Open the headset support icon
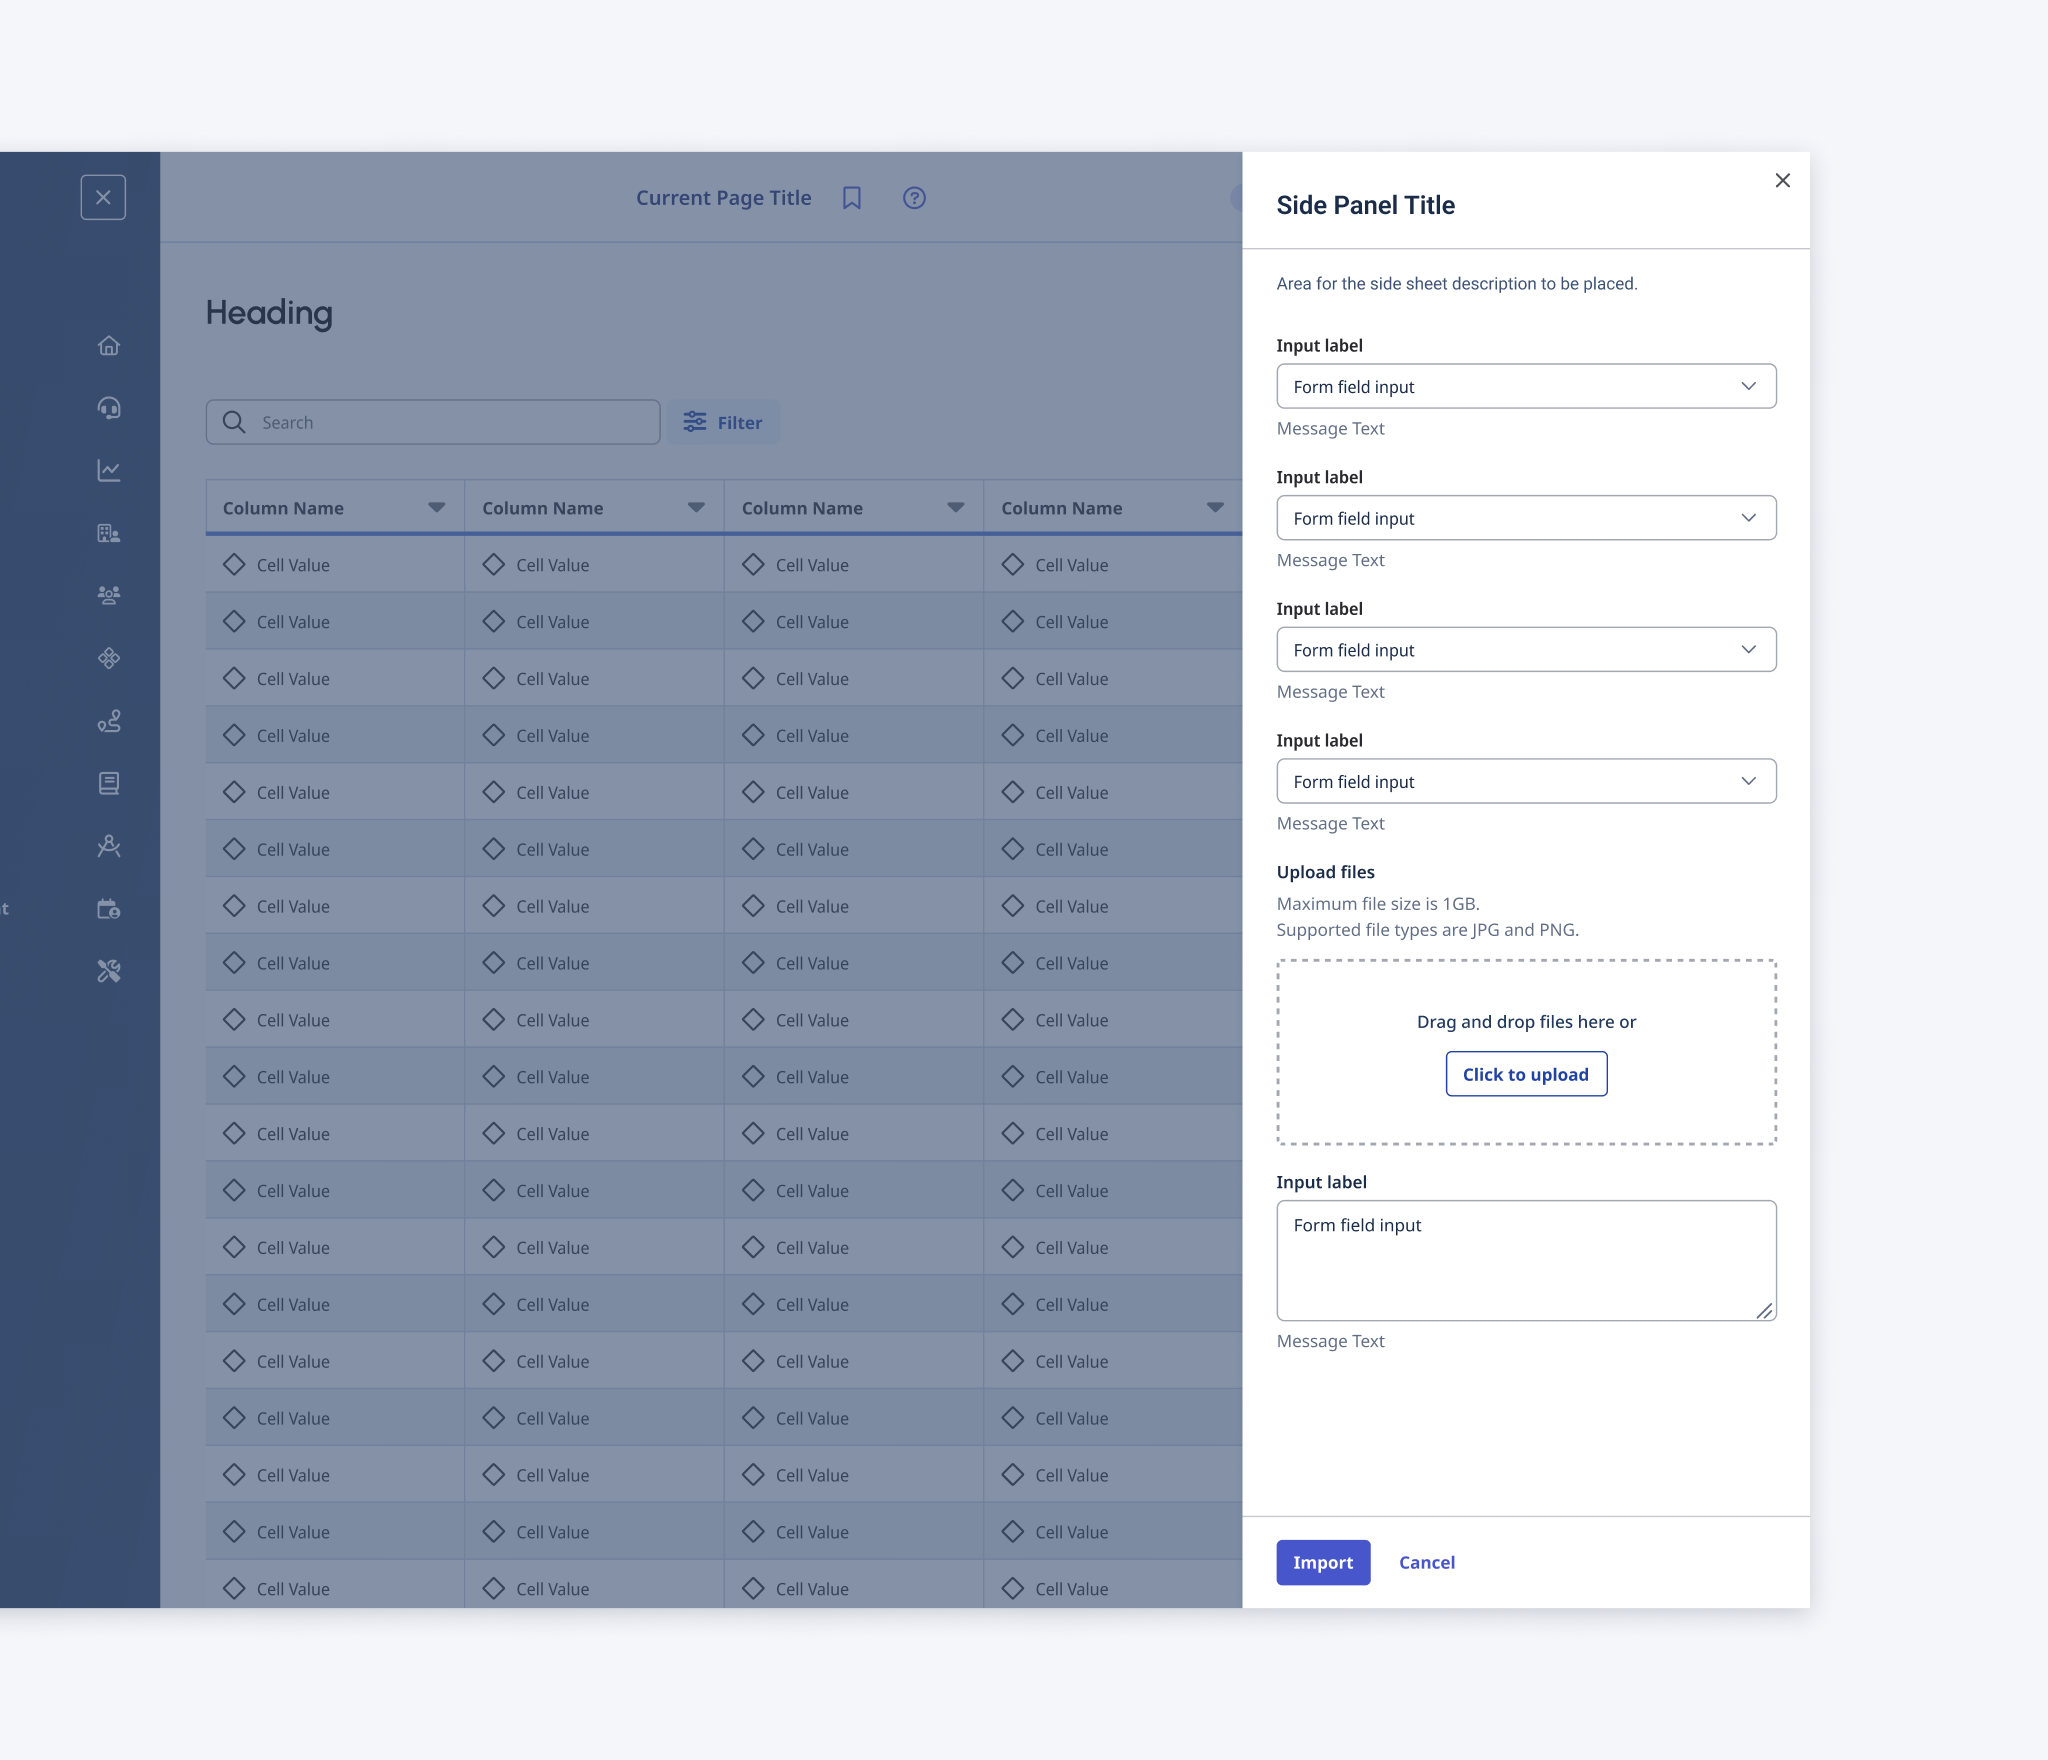The width and height of the screenshot is (2048, 1760). (x=109, y=408)
